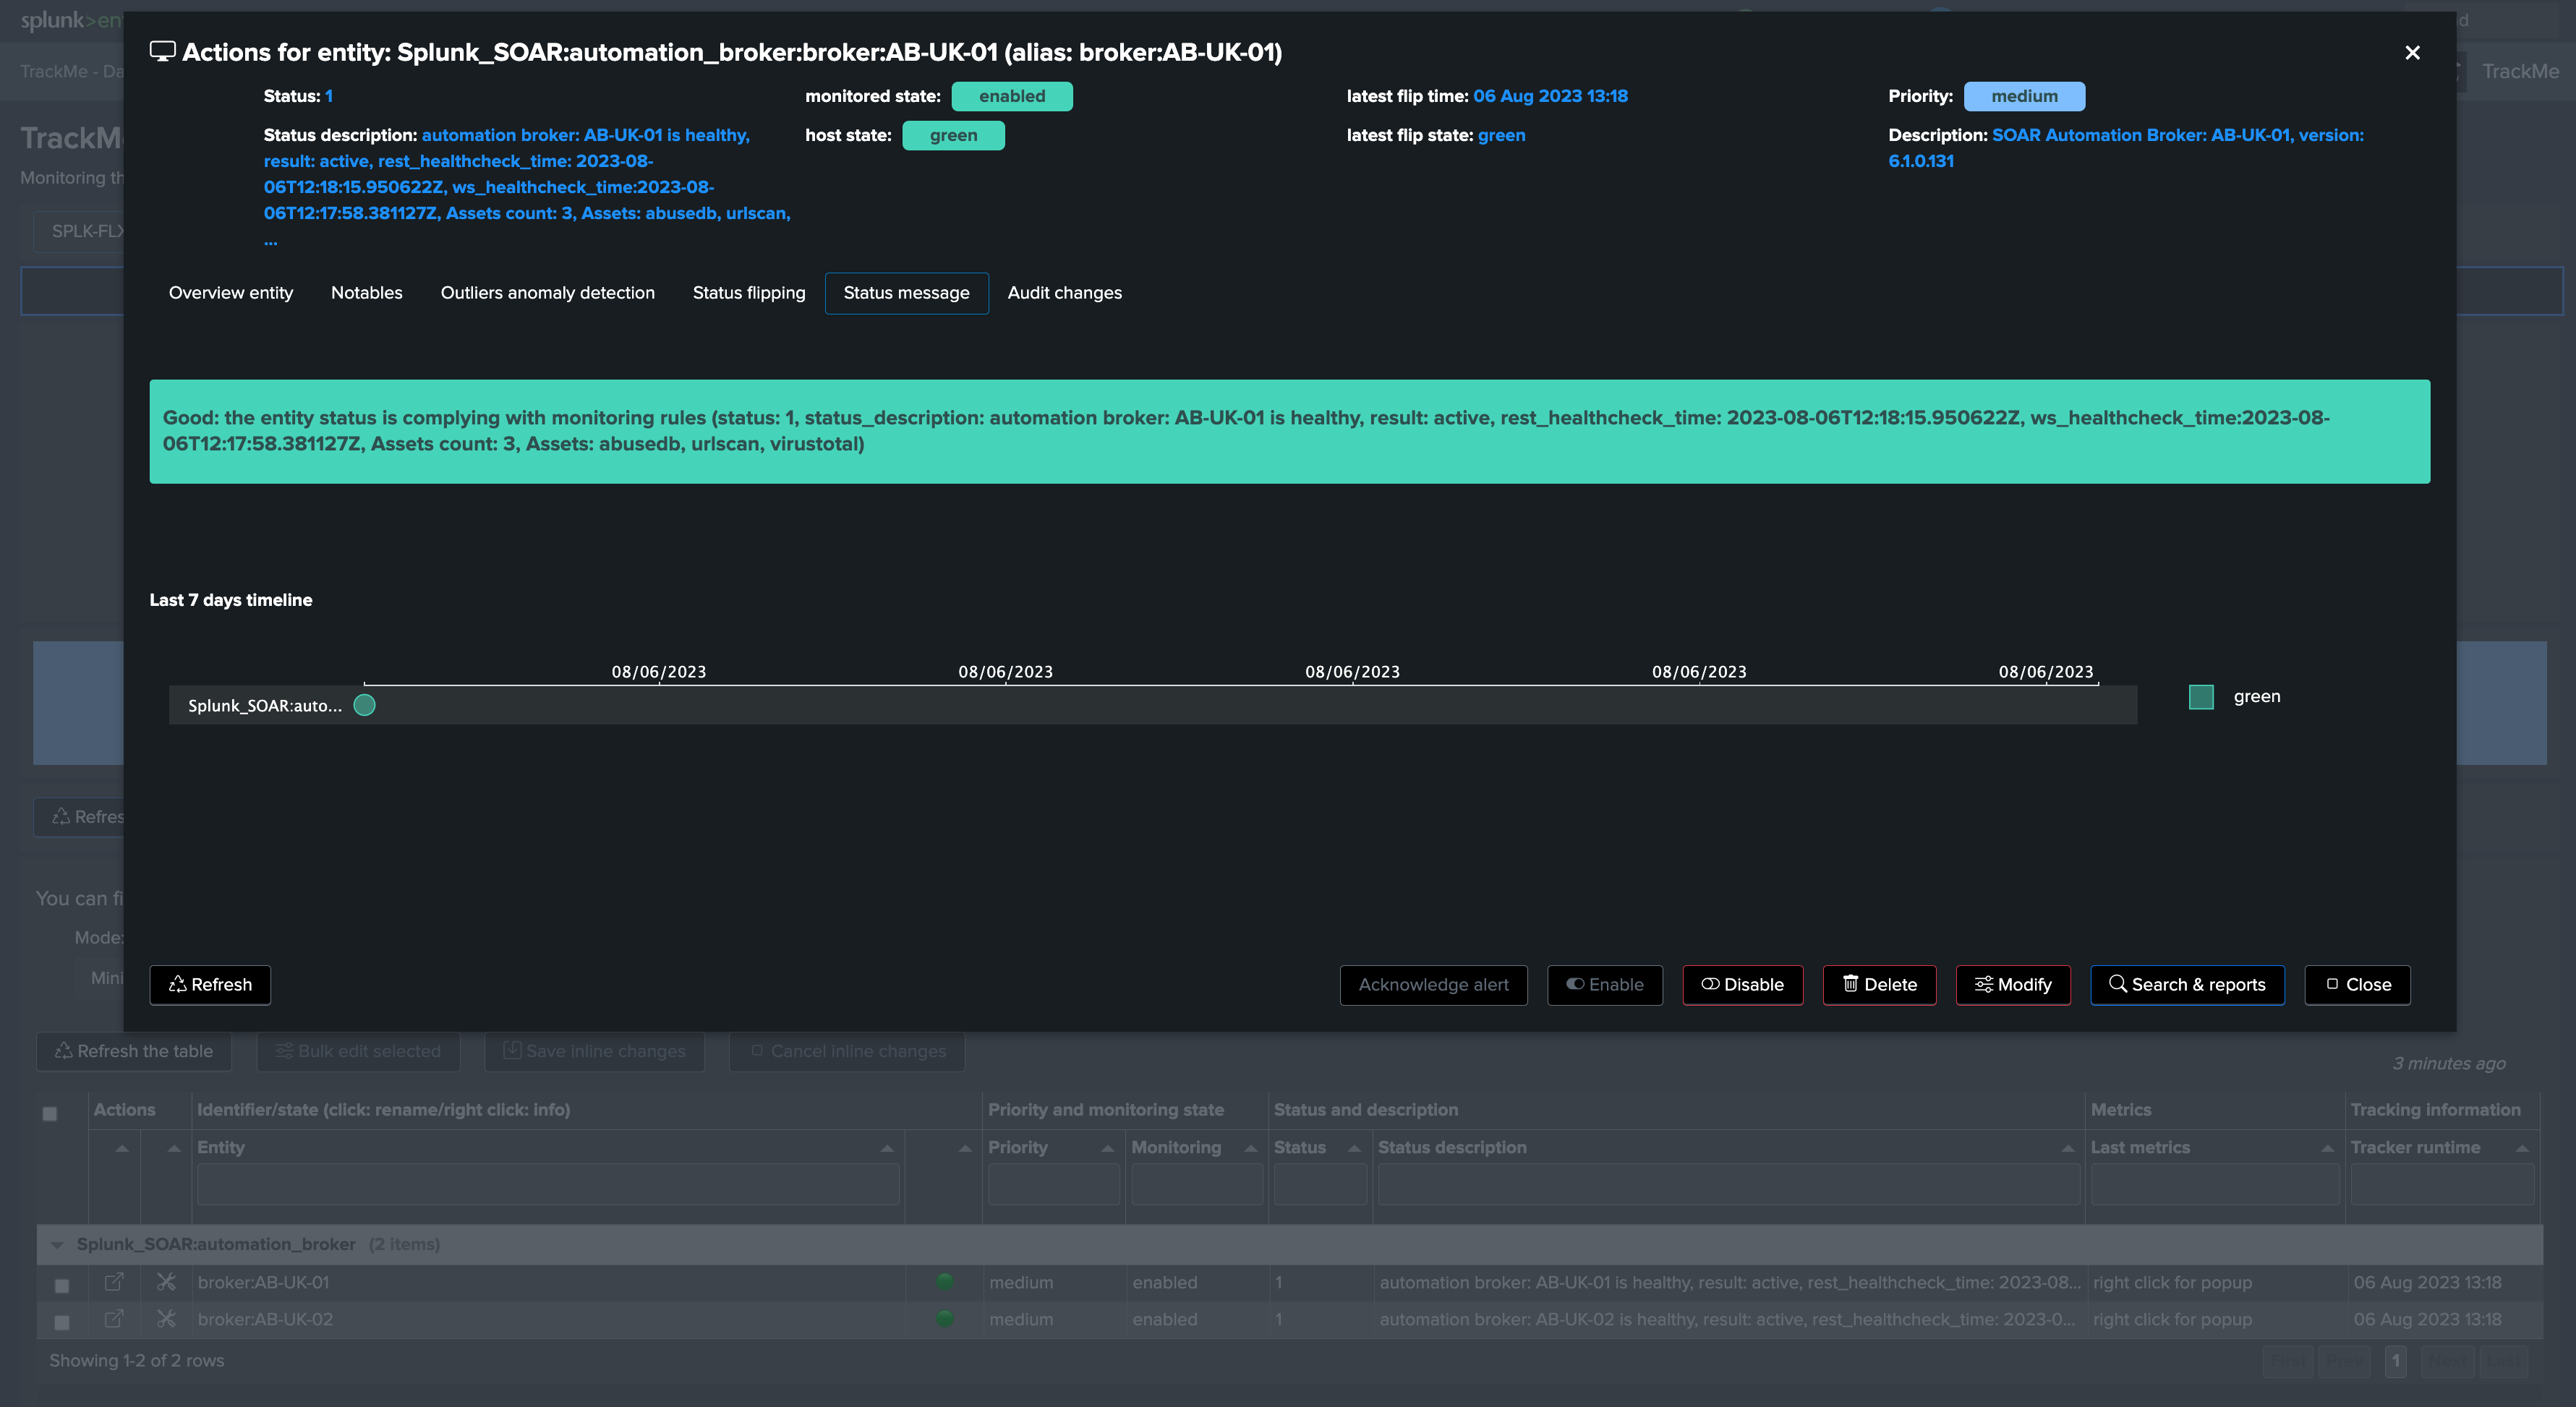The image size is (2576, 1407).
Task: Click the monitor icon beside dialog title
Action: pos(162,52)
